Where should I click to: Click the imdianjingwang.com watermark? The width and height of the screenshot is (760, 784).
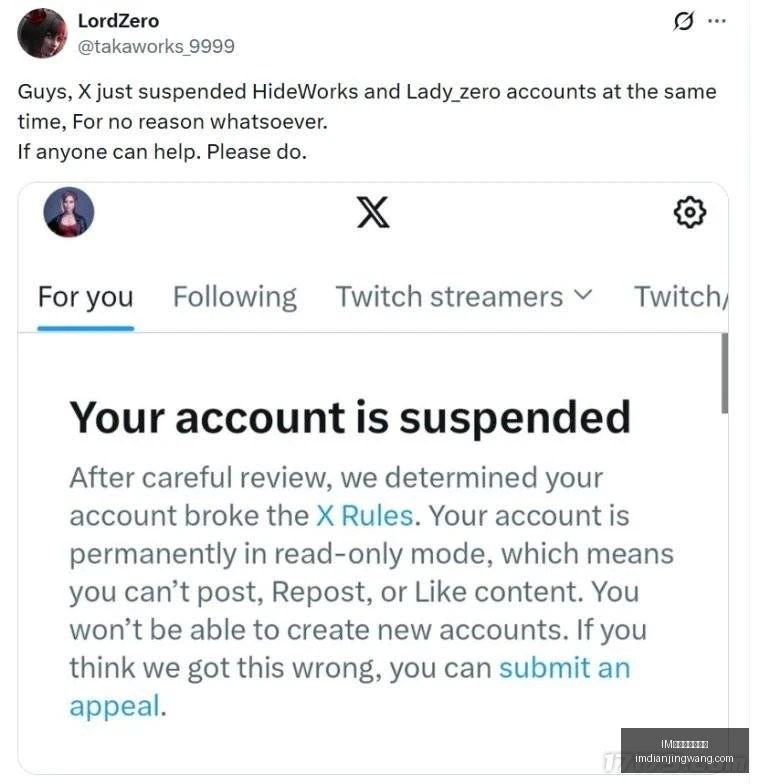click(684, 758)
